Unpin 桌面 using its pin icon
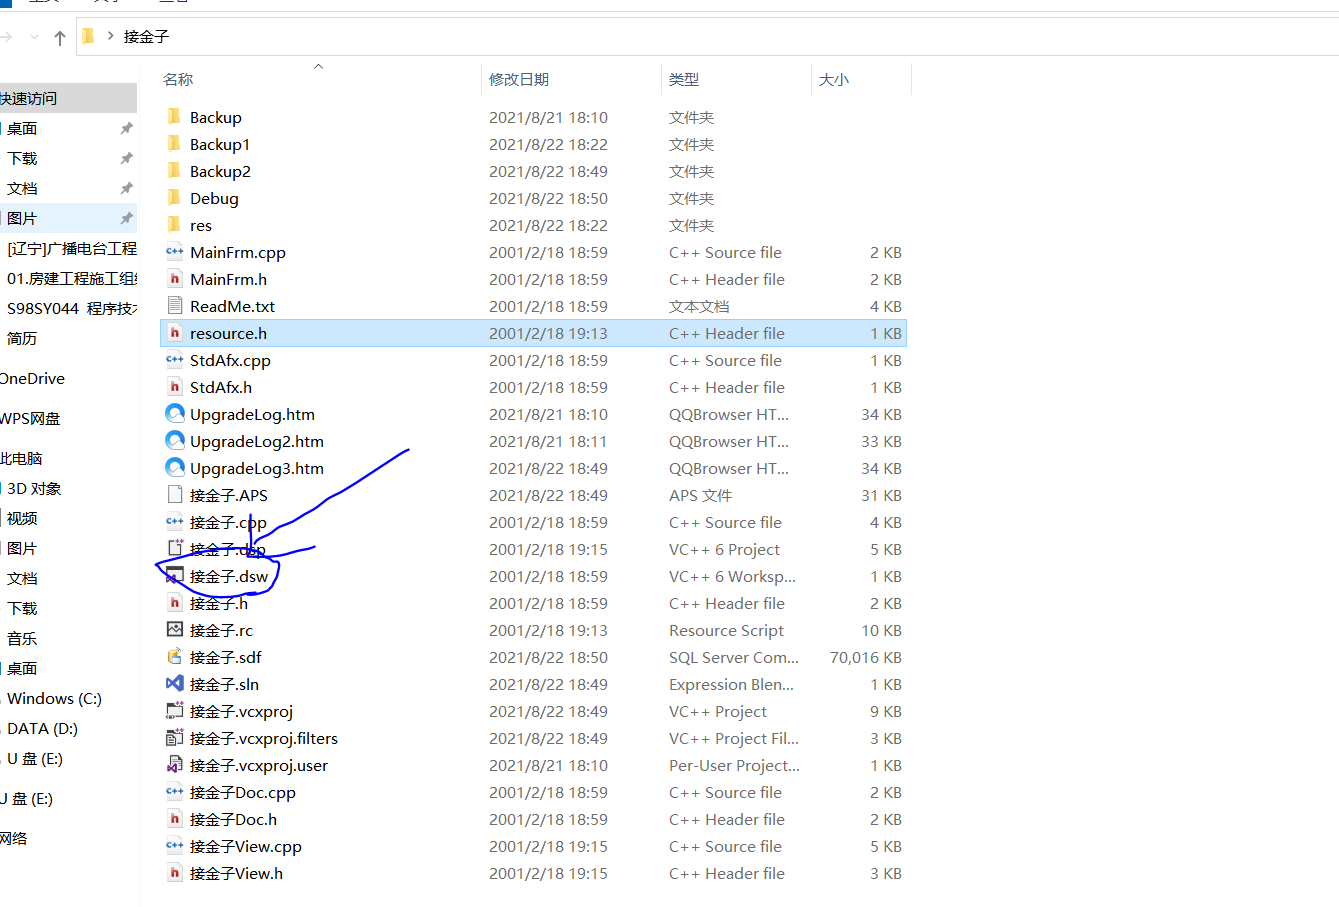 coord(126,128)
